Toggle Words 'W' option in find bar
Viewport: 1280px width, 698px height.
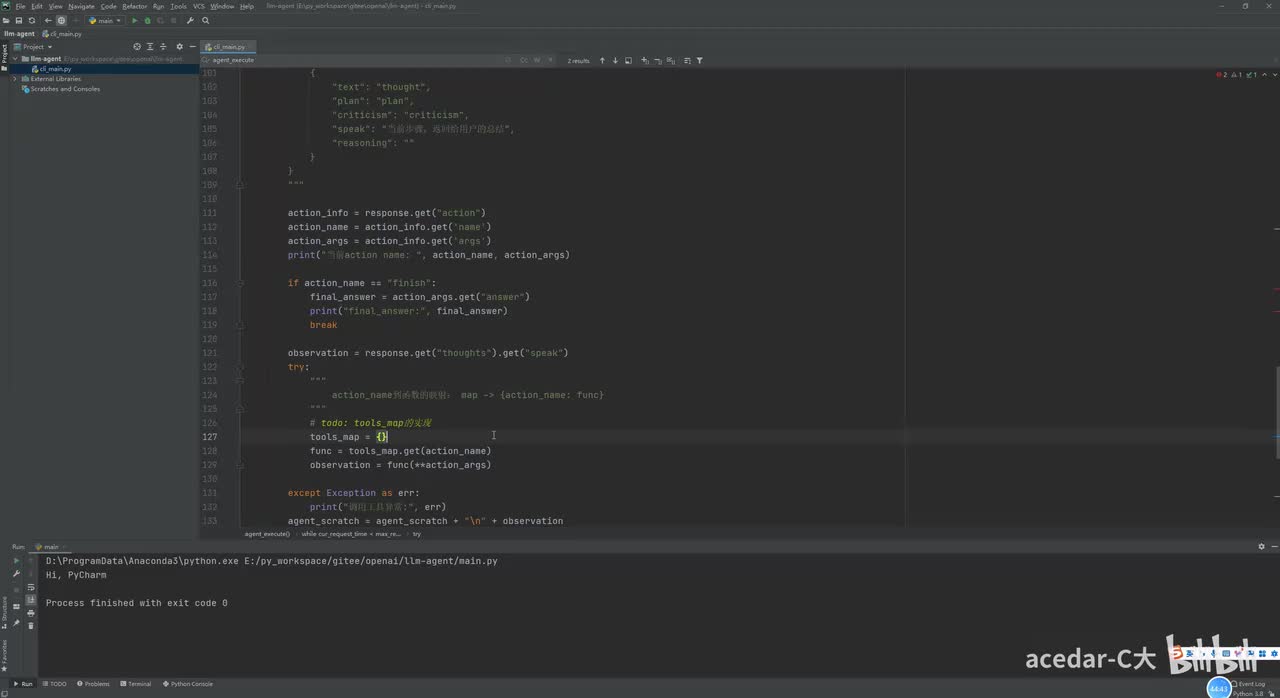(536, 60)
